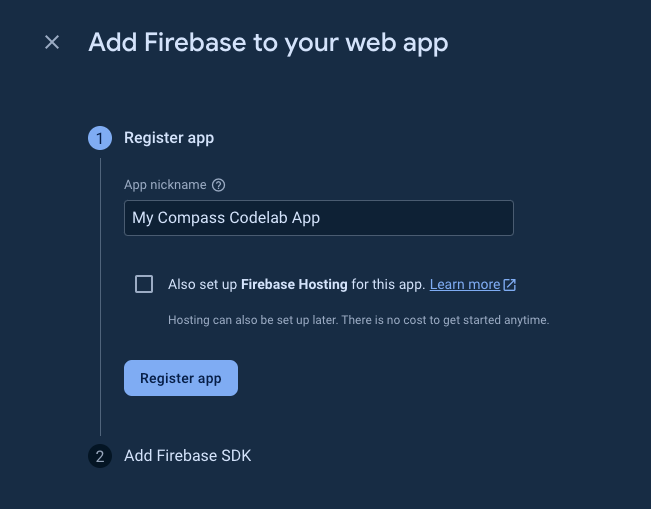Close the Add Firebase dialog
The height and width of the screenshot is (509, 651).
point(52,42)
